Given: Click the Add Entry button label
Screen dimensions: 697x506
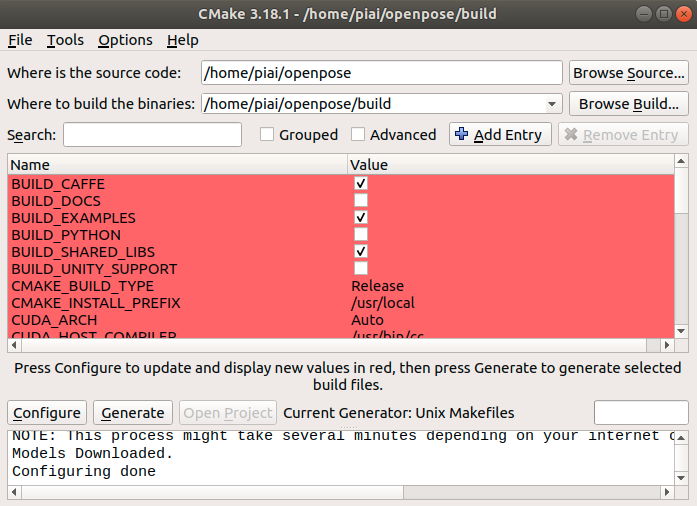Looking at the screenshot, I should [508, 135].
